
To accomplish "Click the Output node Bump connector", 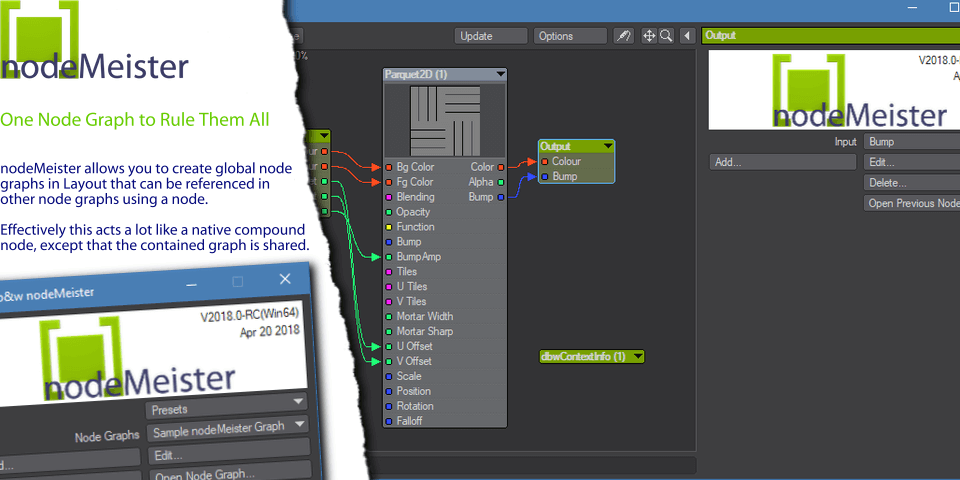I will point(544,177).
